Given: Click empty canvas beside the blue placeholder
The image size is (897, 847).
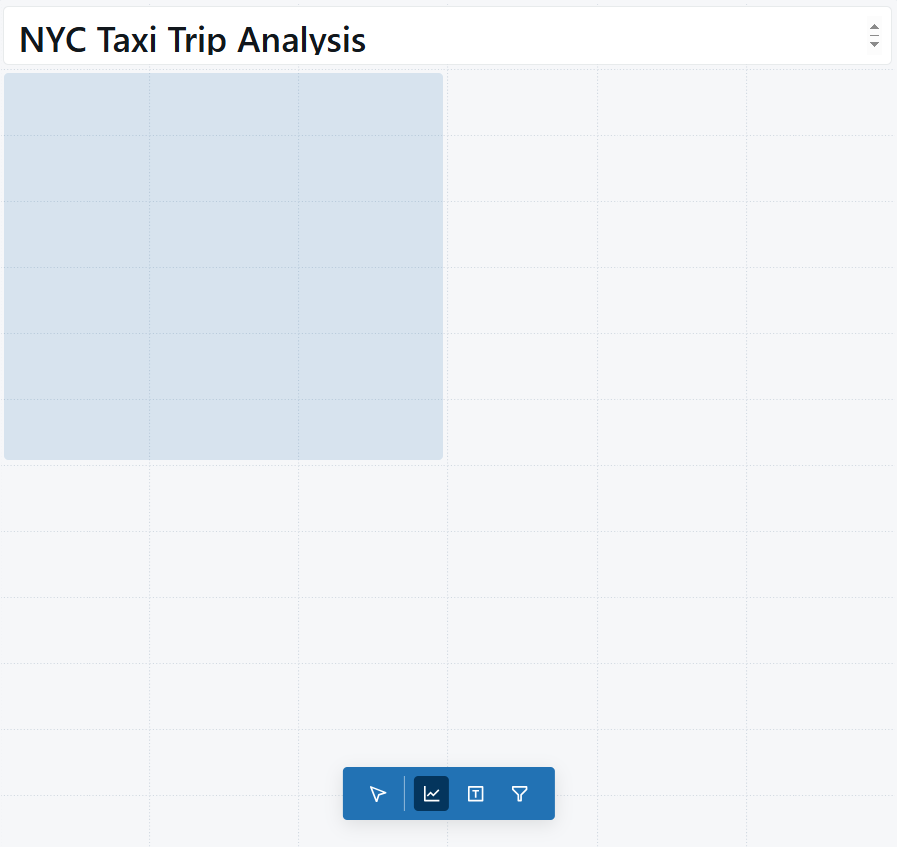Looking at the screenshot, I should tap(669, 266).
